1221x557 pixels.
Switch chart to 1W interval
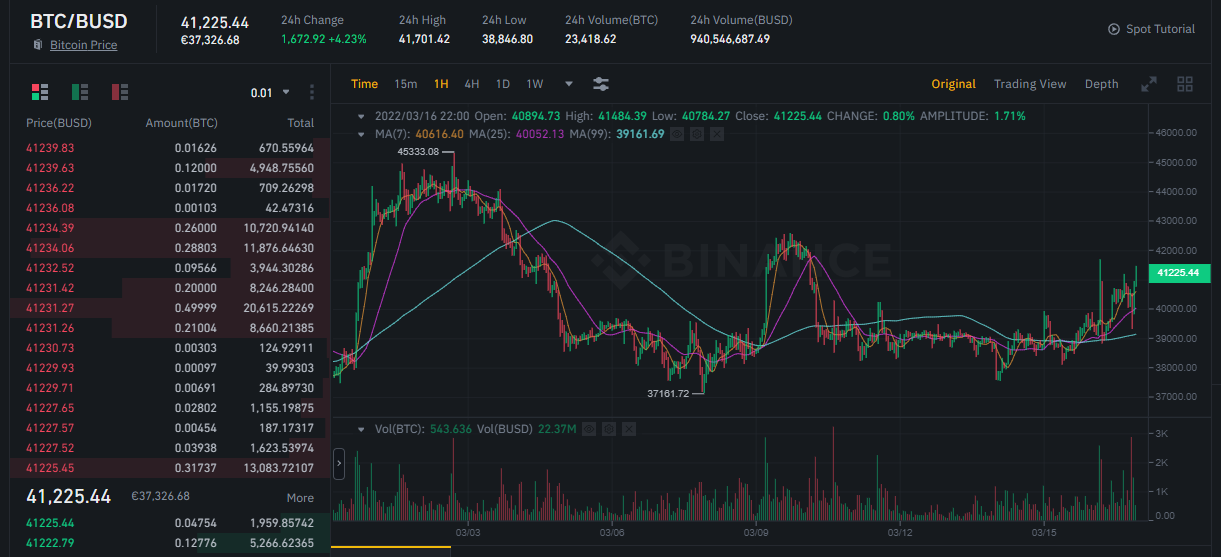click(x=535, y=84)
